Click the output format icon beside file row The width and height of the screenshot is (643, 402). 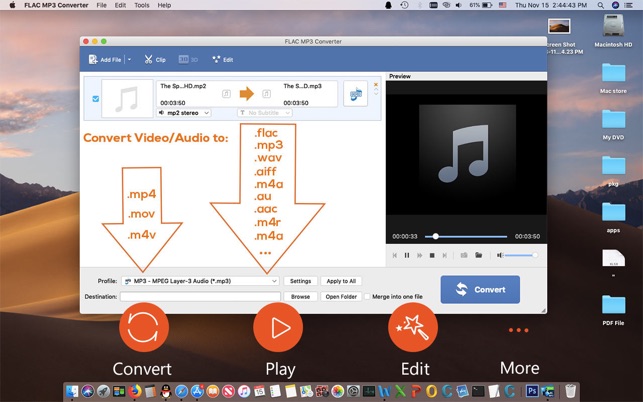355,94
